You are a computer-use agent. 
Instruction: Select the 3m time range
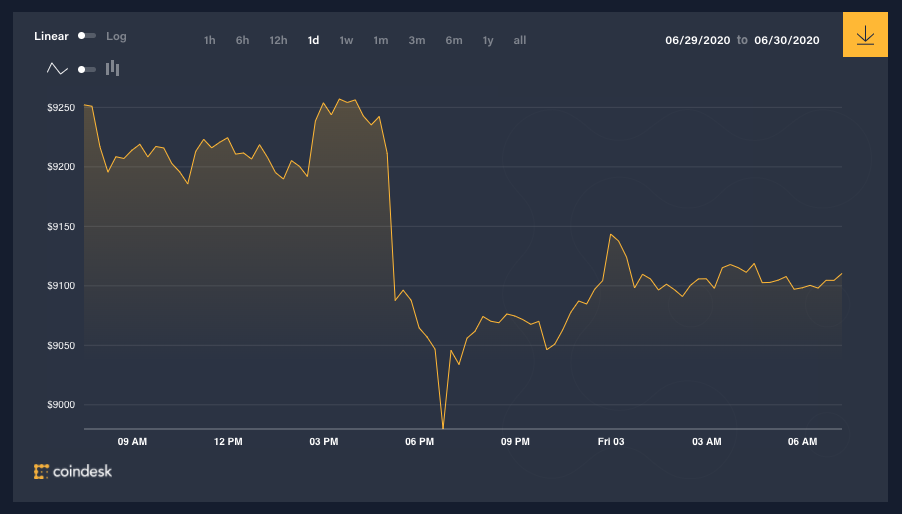coord(417,40)
